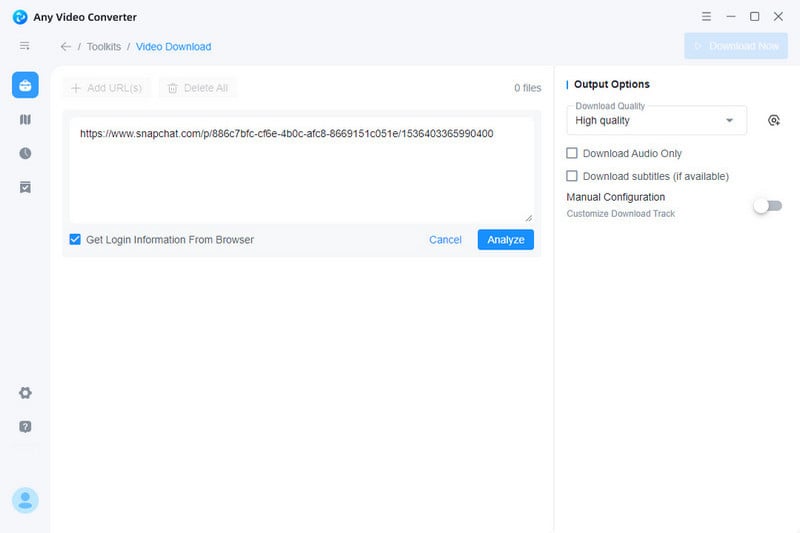Go back with the left arrow
Image resolution: width=800 pixels, height=533 pixels.
66,46
